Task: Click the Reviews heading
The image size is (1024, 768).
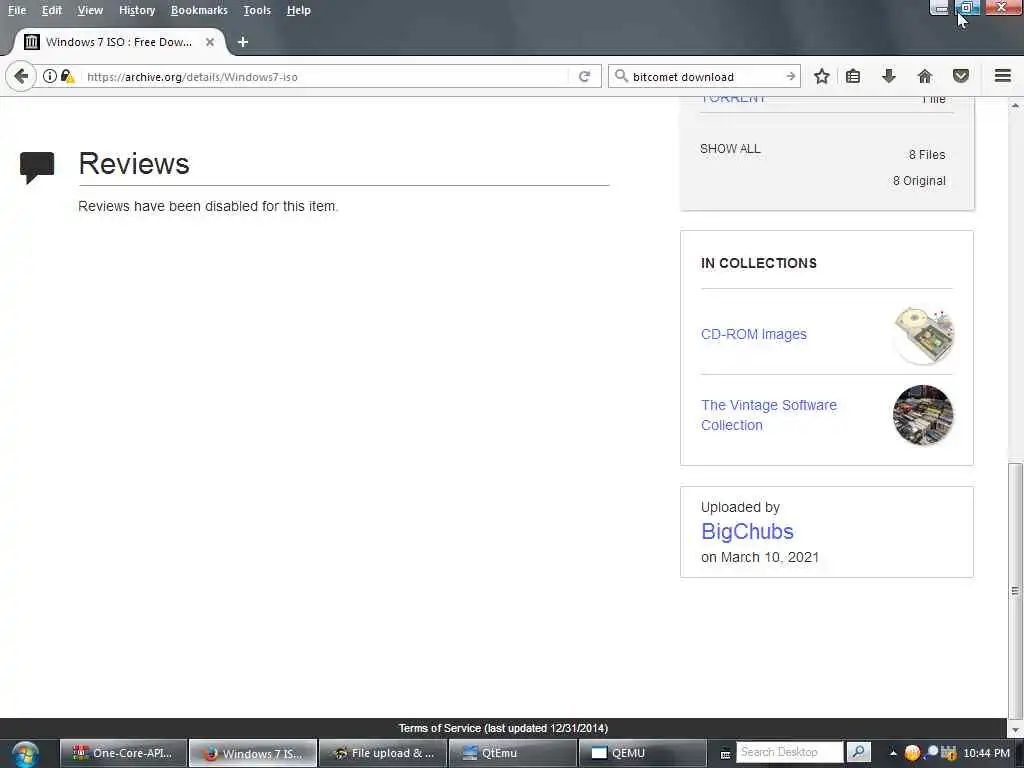Action: pyautogui.click(x=134, y=163)
